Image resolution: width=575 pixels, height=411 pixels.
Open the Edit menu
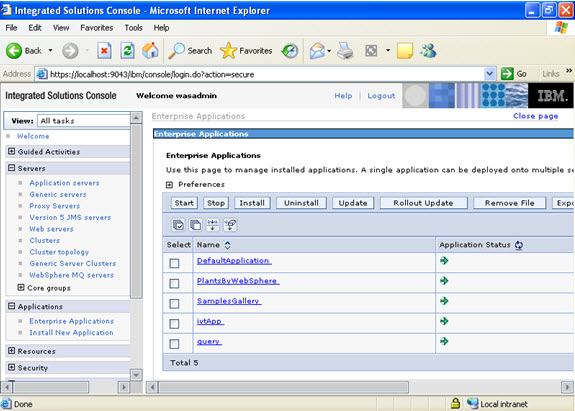pyautogui.click(x=35, y=28)
